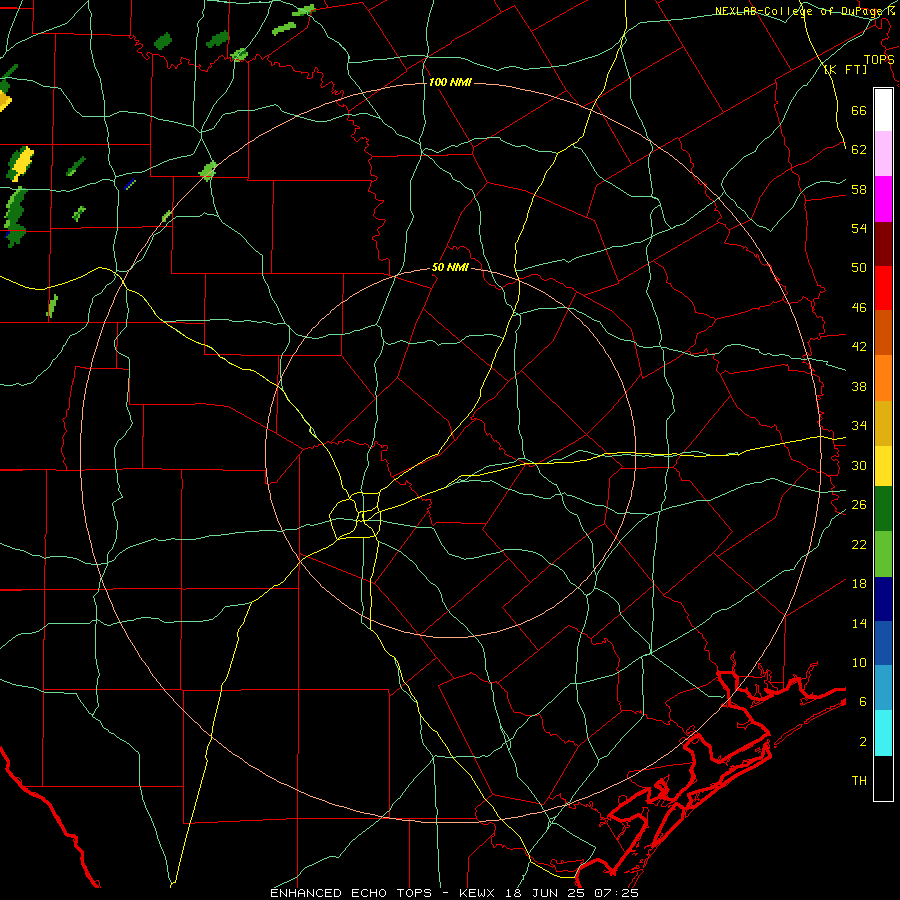
Task: Click the '100 NMI' range ring label
Action: 450,83
